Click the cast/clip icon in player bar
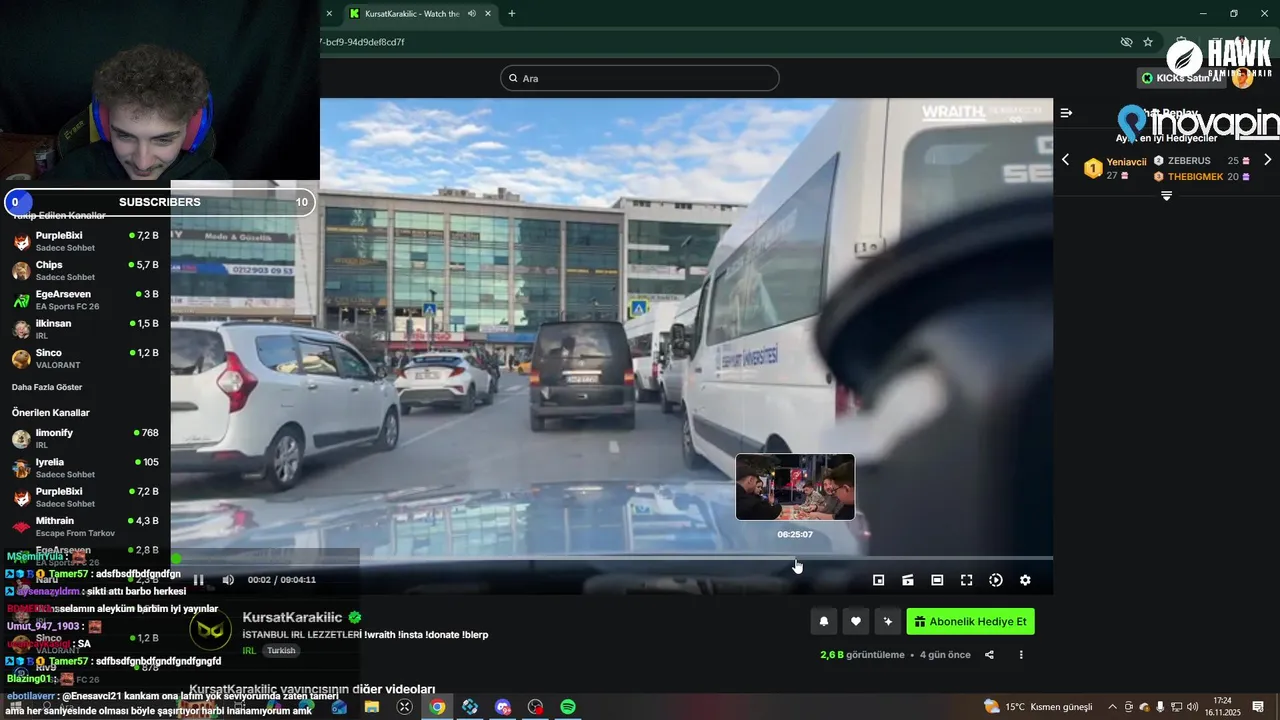The height and width of the screenshot is (720, 1280). point(908,580)
